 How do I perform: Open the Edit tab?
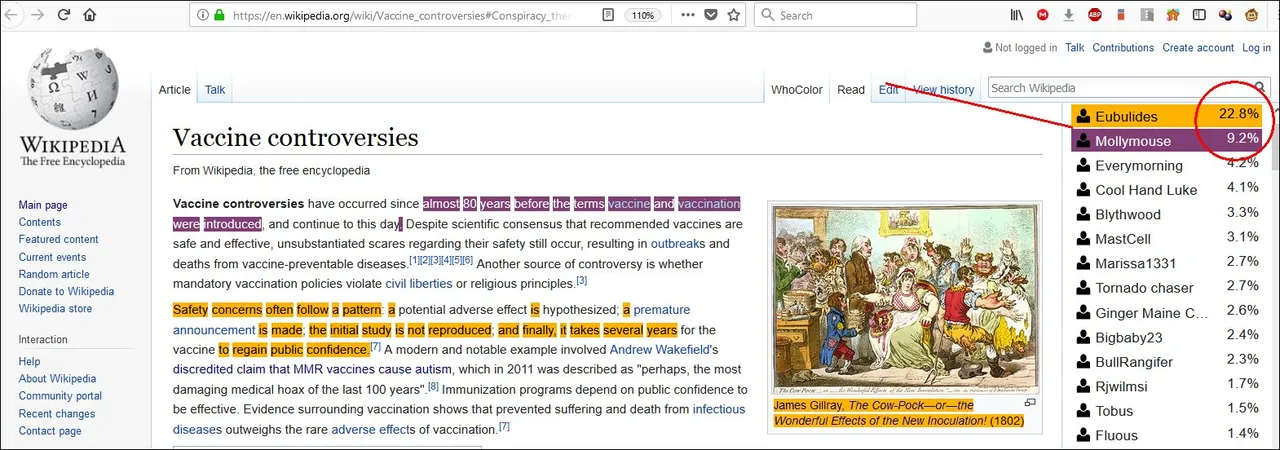(x=888, y=90)
